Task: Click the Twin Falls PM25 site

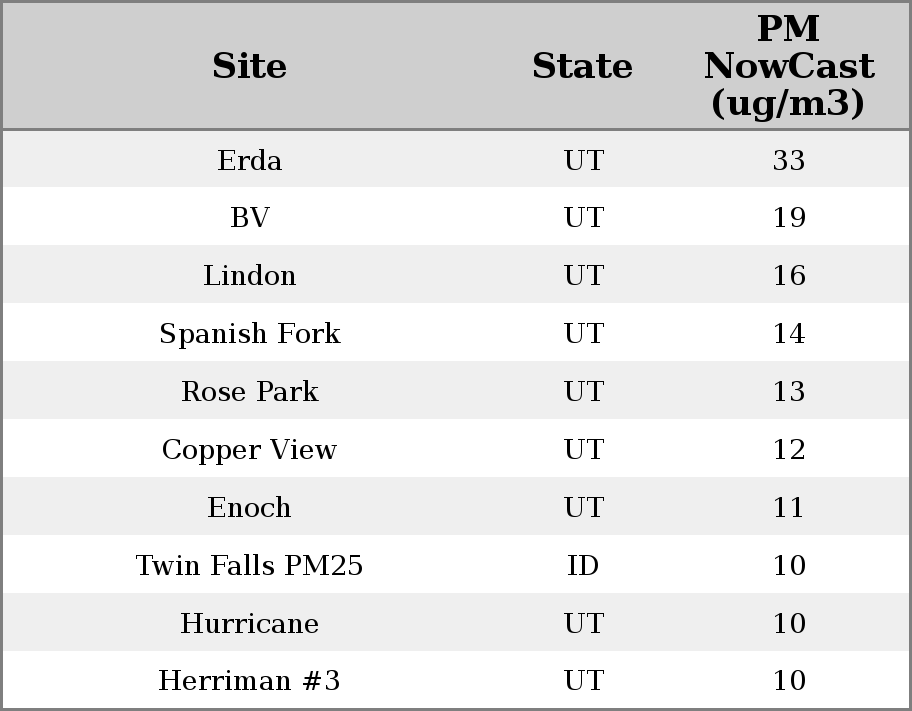Action: point(250,566)
